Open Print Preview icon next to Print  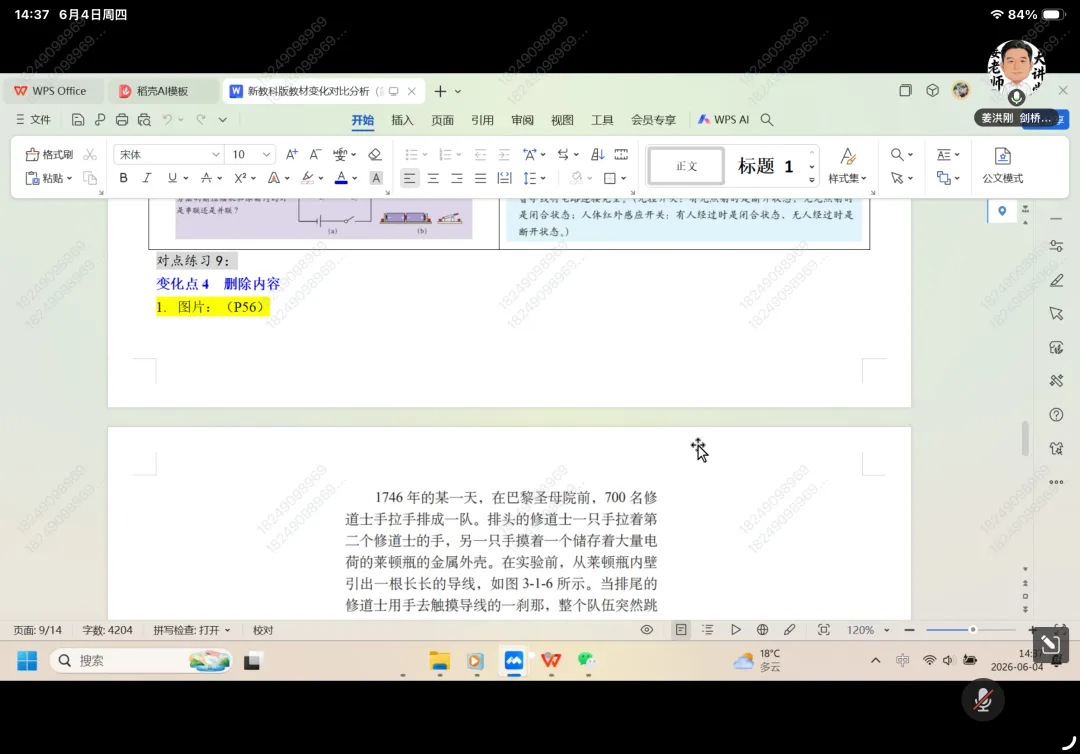(144, 120)
